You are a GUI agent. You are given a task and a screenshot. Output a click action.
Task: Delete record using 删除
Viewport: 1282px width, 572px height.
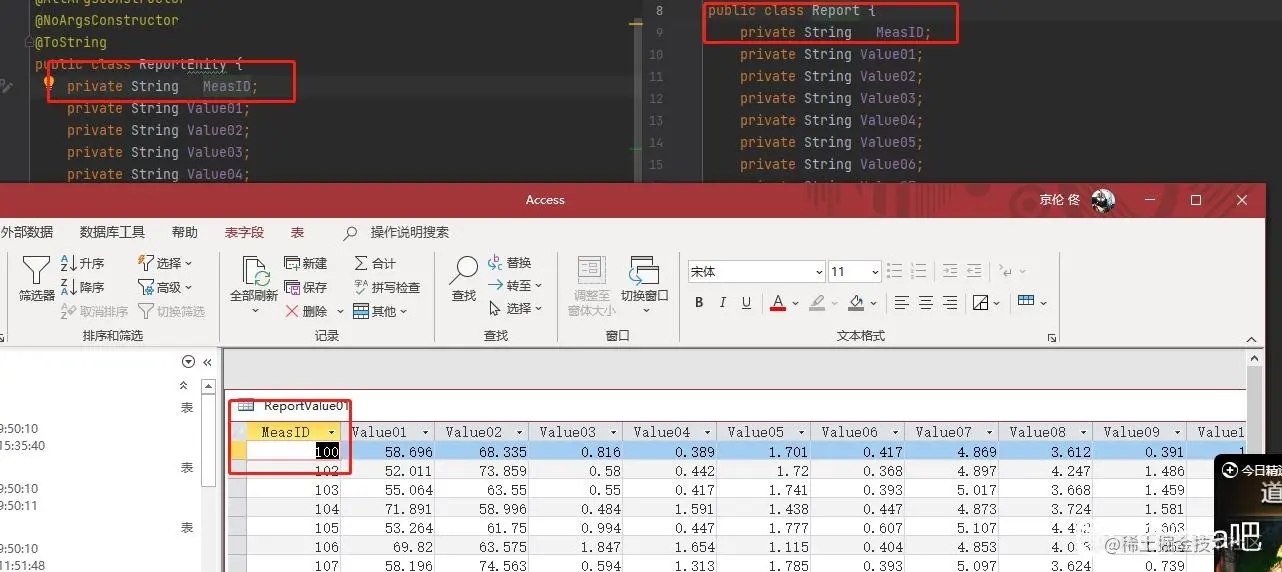coord(306,311)
